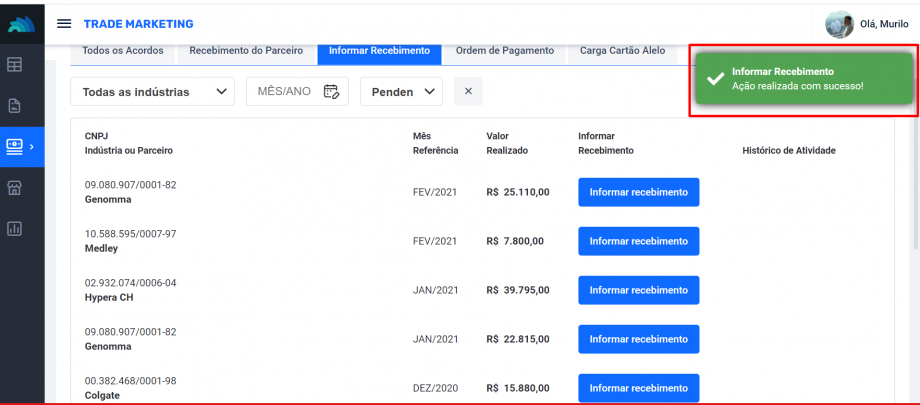Image resolution: width=920 pixels, height=405 pixels.
Task: Click Informar recebimento for Hypera CH
Action: point(638,290)
